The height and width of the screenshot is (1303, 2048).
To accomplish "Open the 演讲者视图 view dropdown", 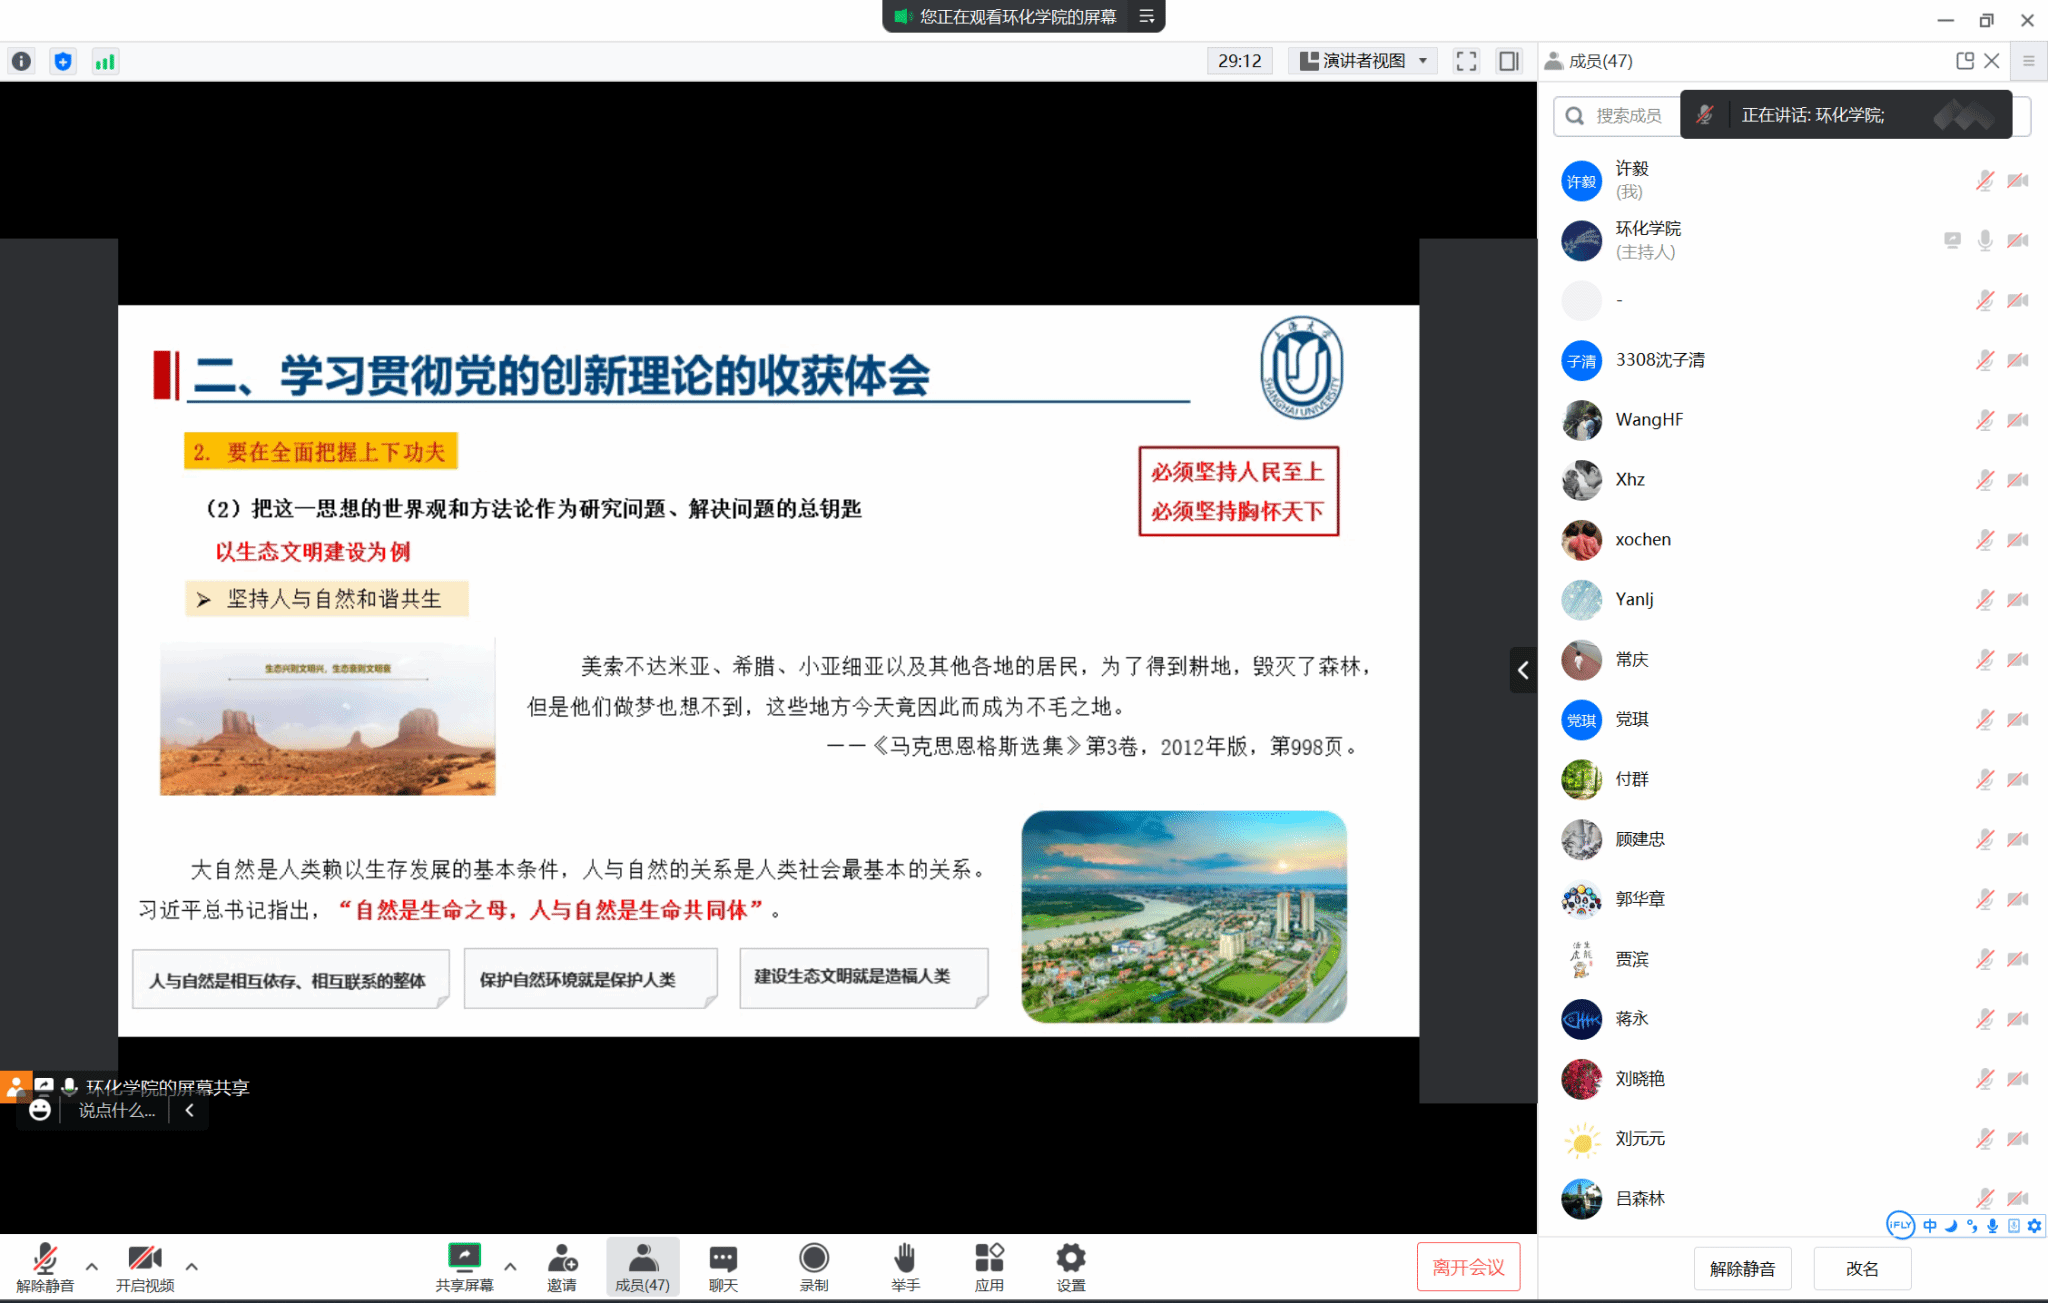I will point(1364,61).
